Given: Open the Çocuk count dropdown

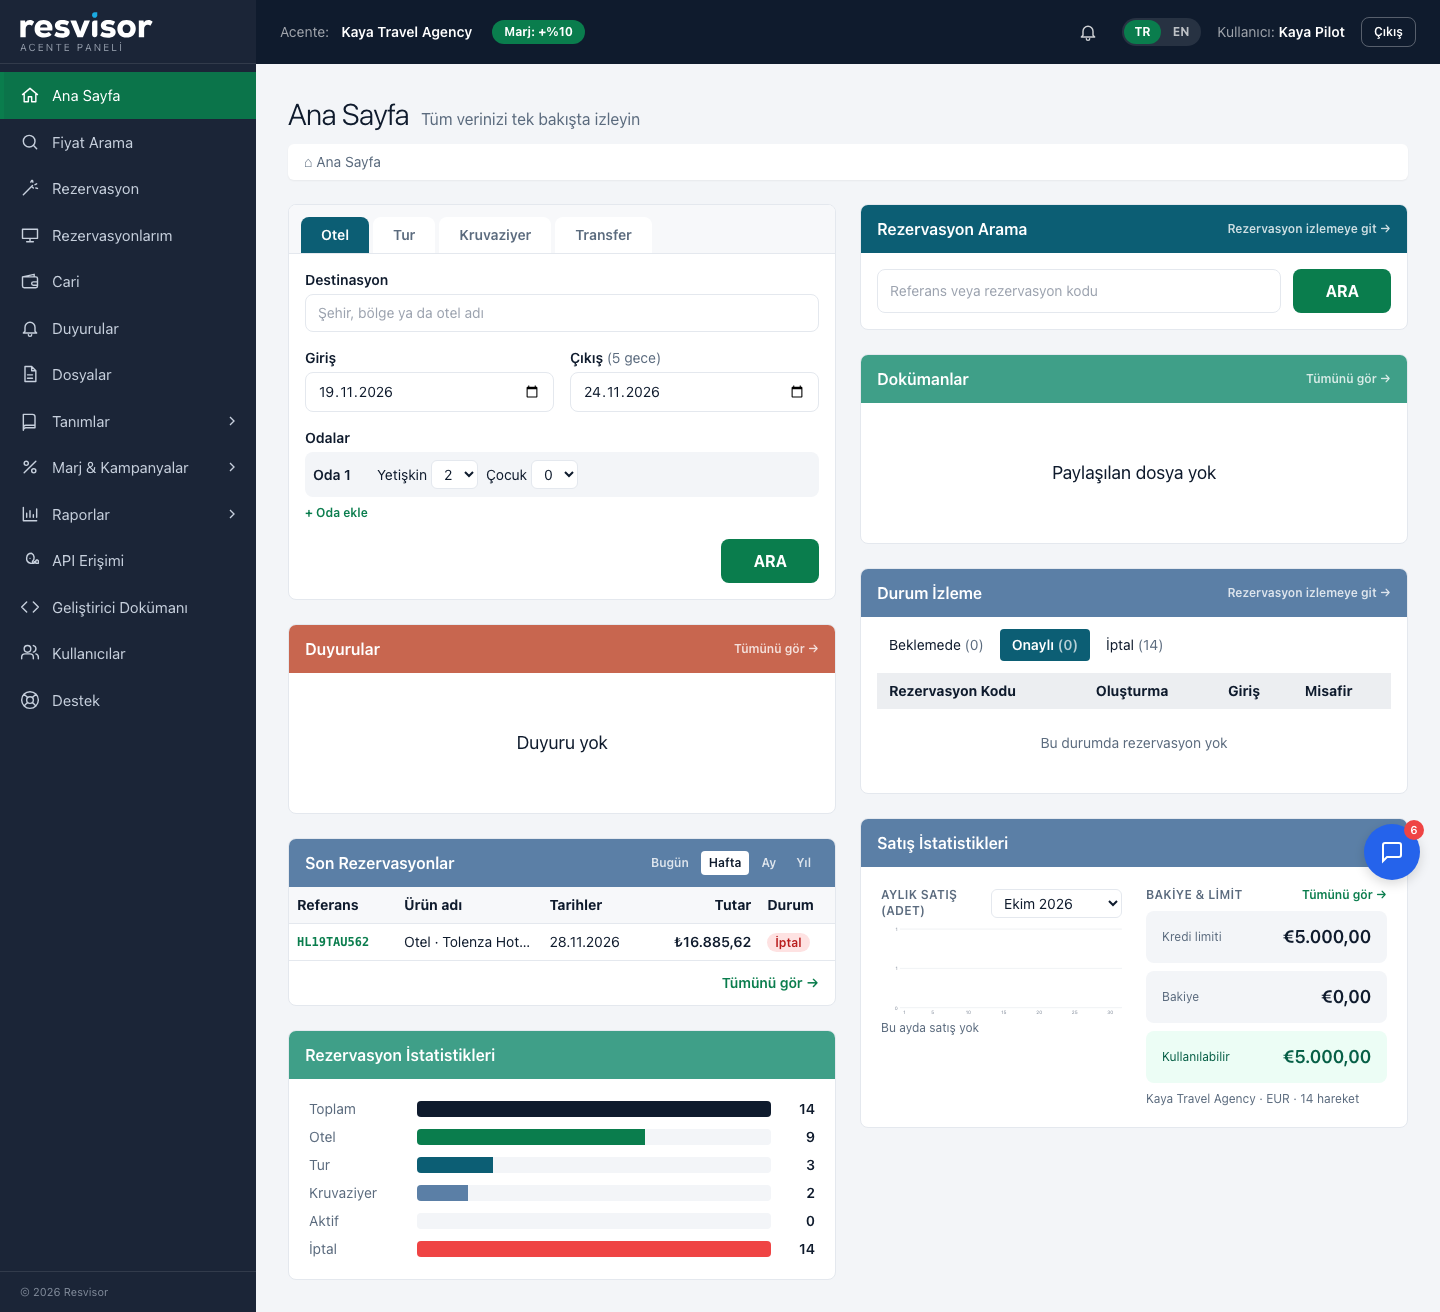Looking at the screenshot, I should (x=555, y=475).
